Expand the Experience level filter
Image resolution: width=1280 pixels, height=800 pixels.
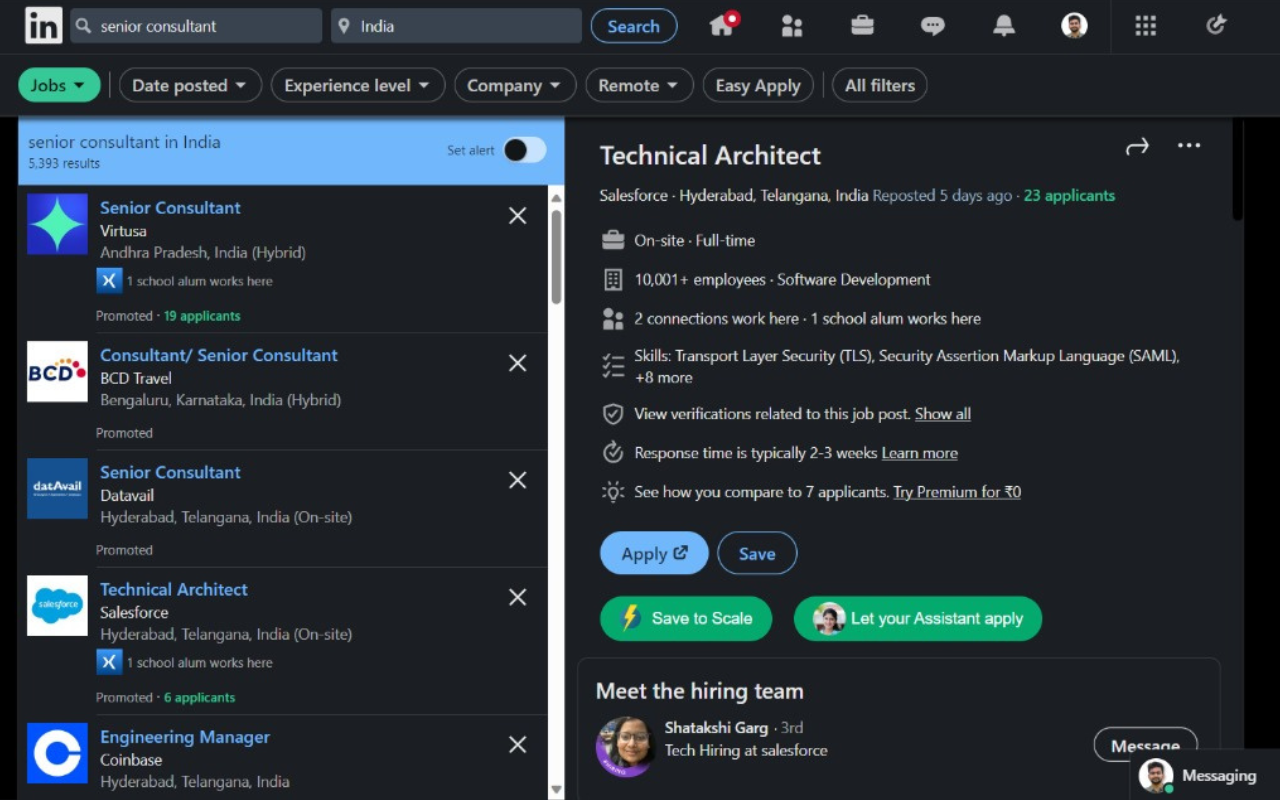(x=357, y=85)
